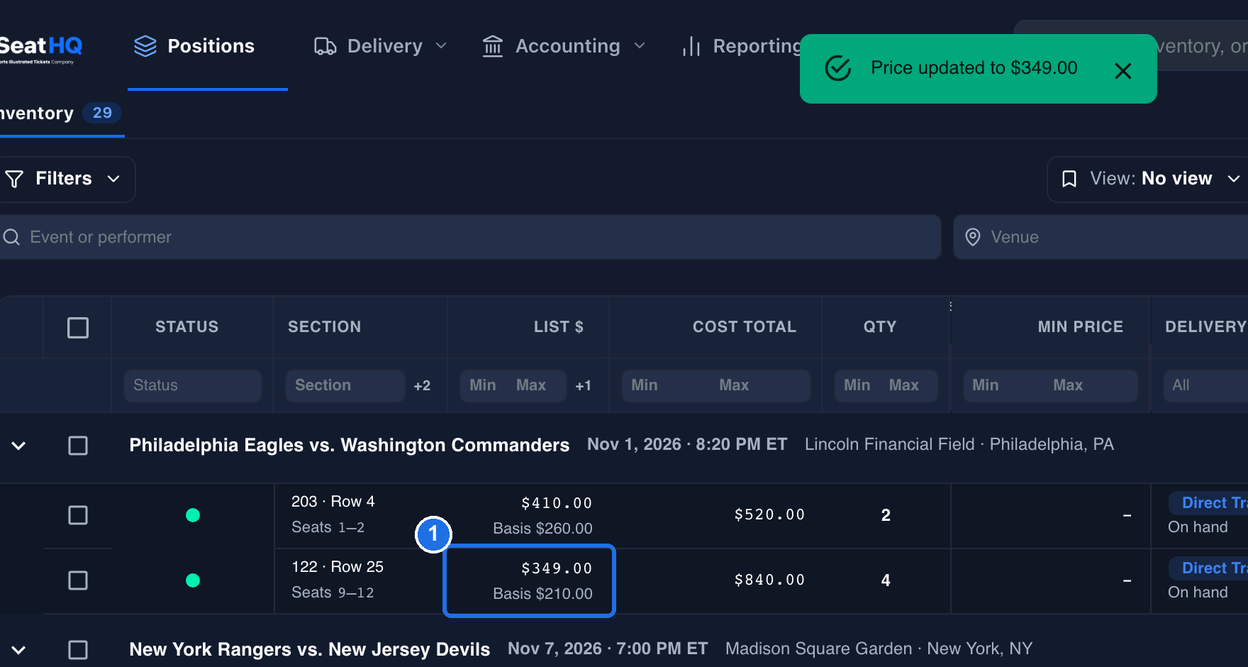
Task: Open the Accounting menu
Action: coord(563,46)
